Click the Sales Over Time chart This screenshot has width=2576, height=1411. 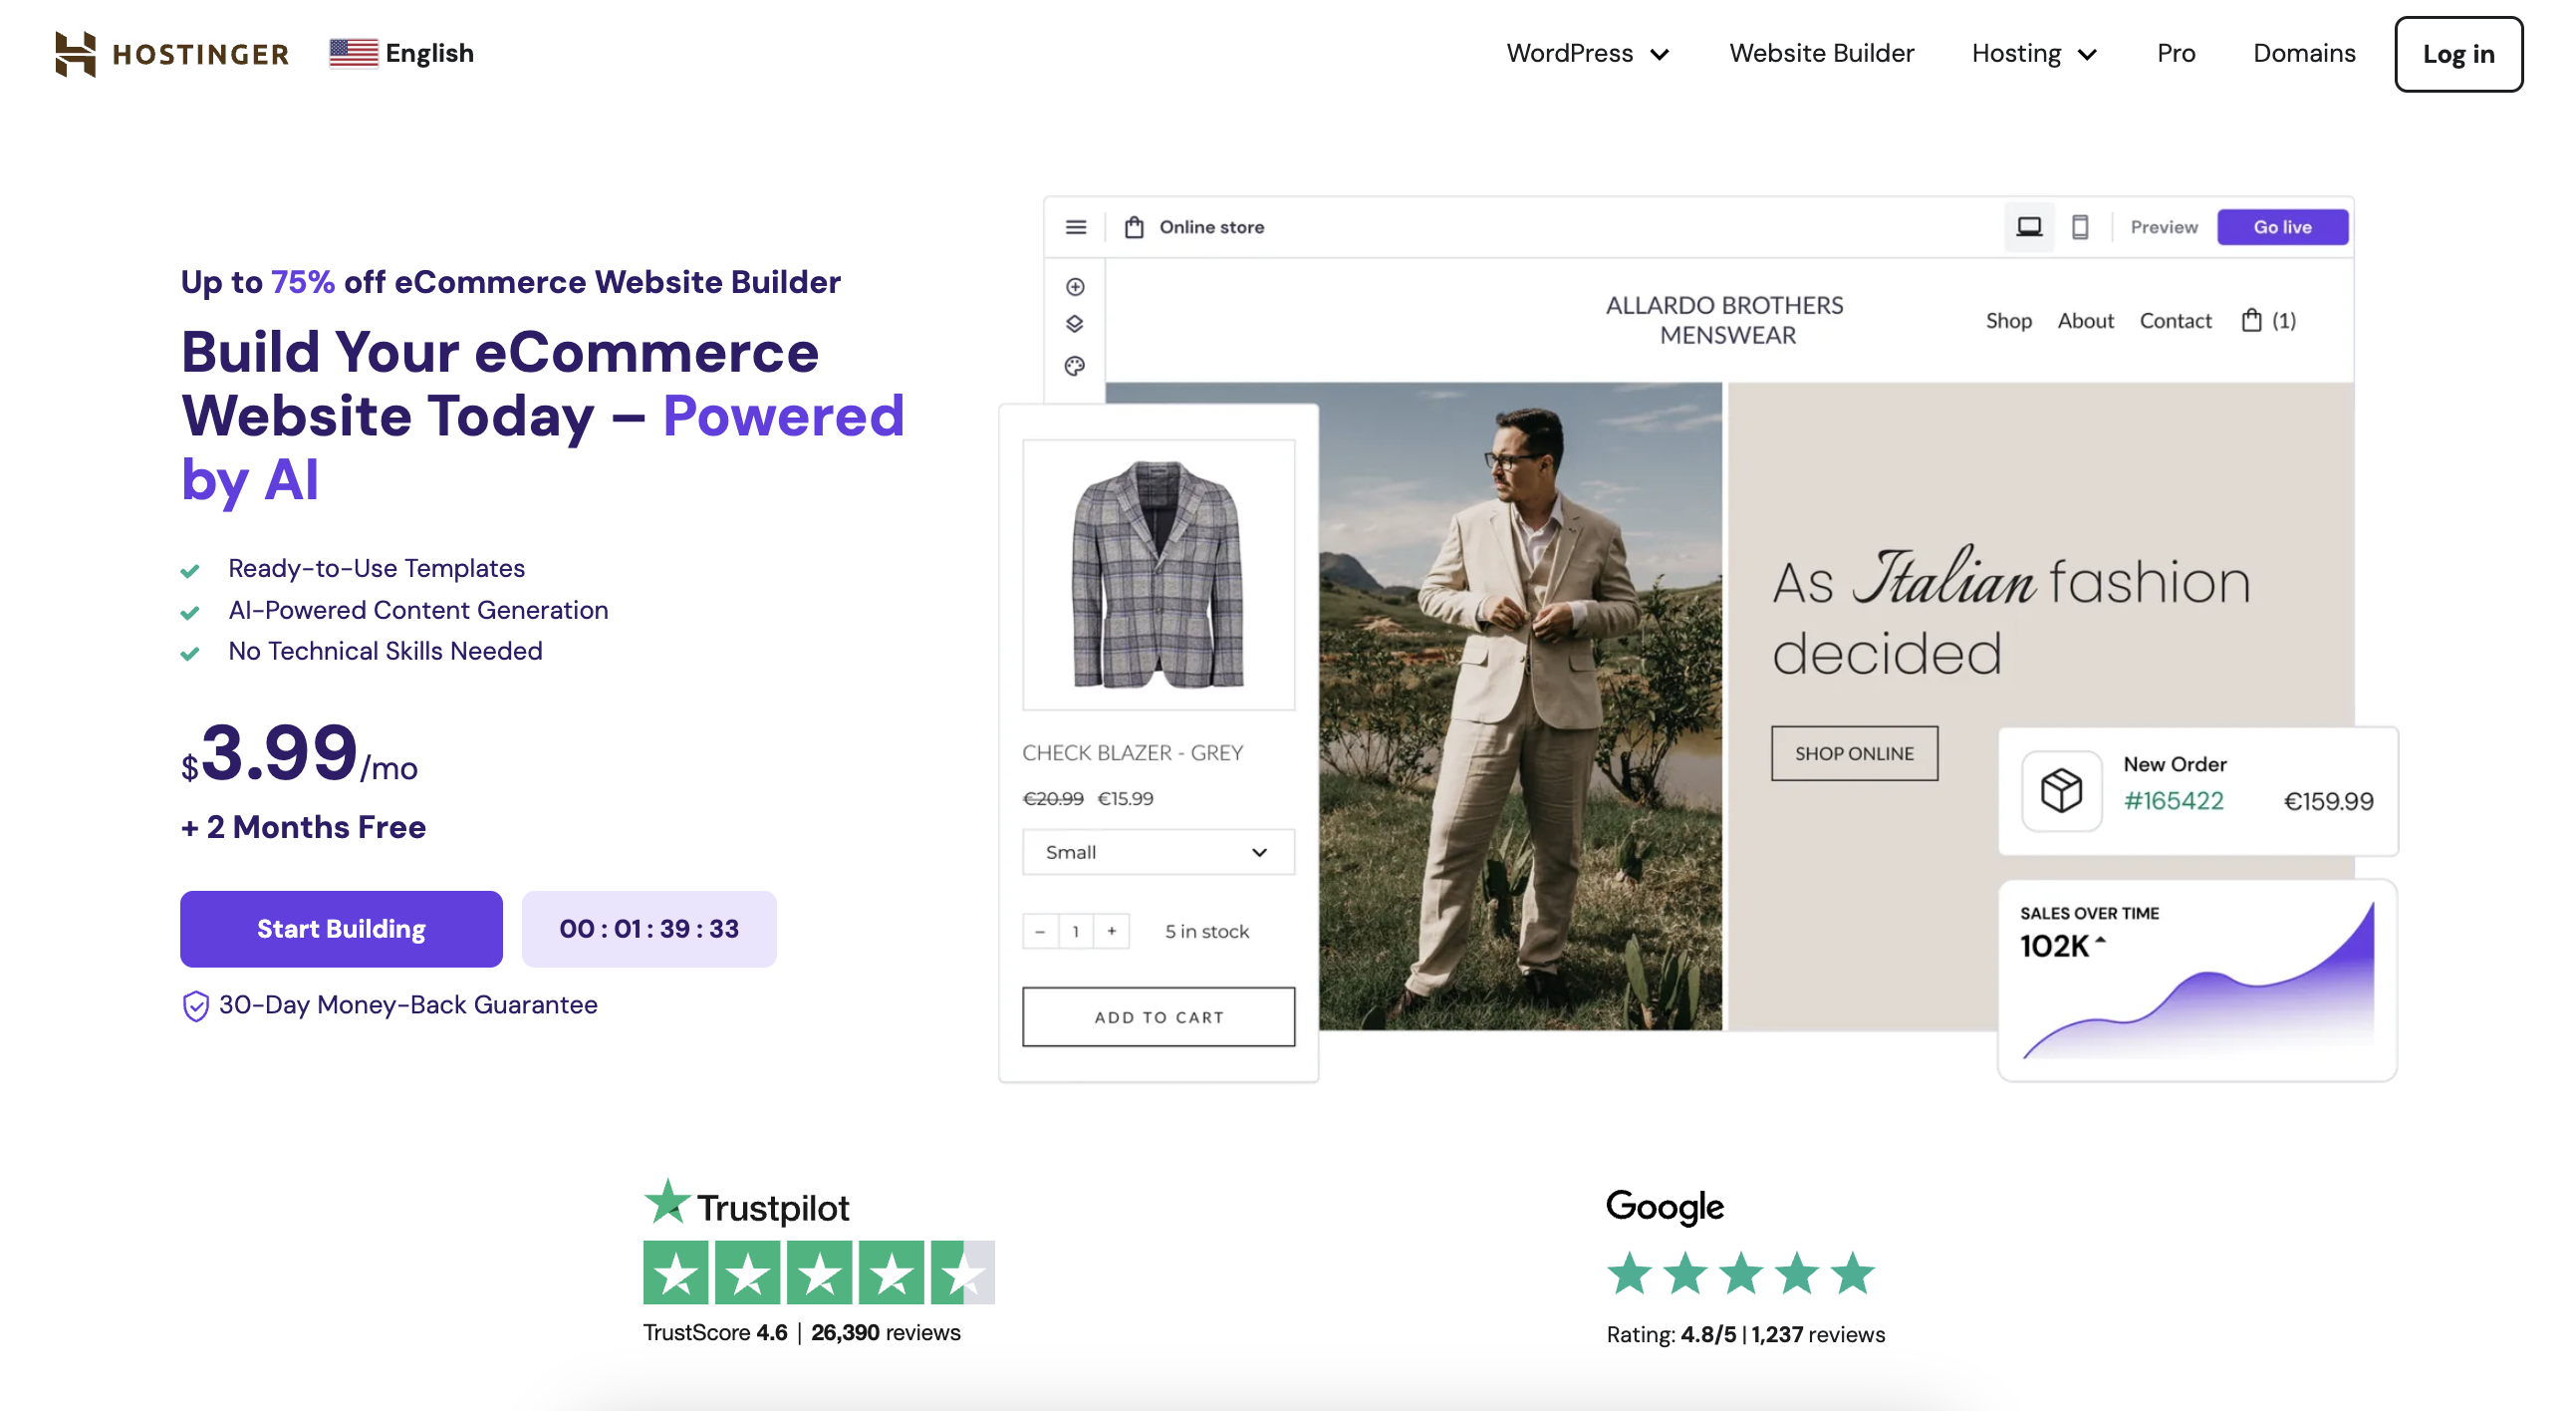click(2197, 980)
